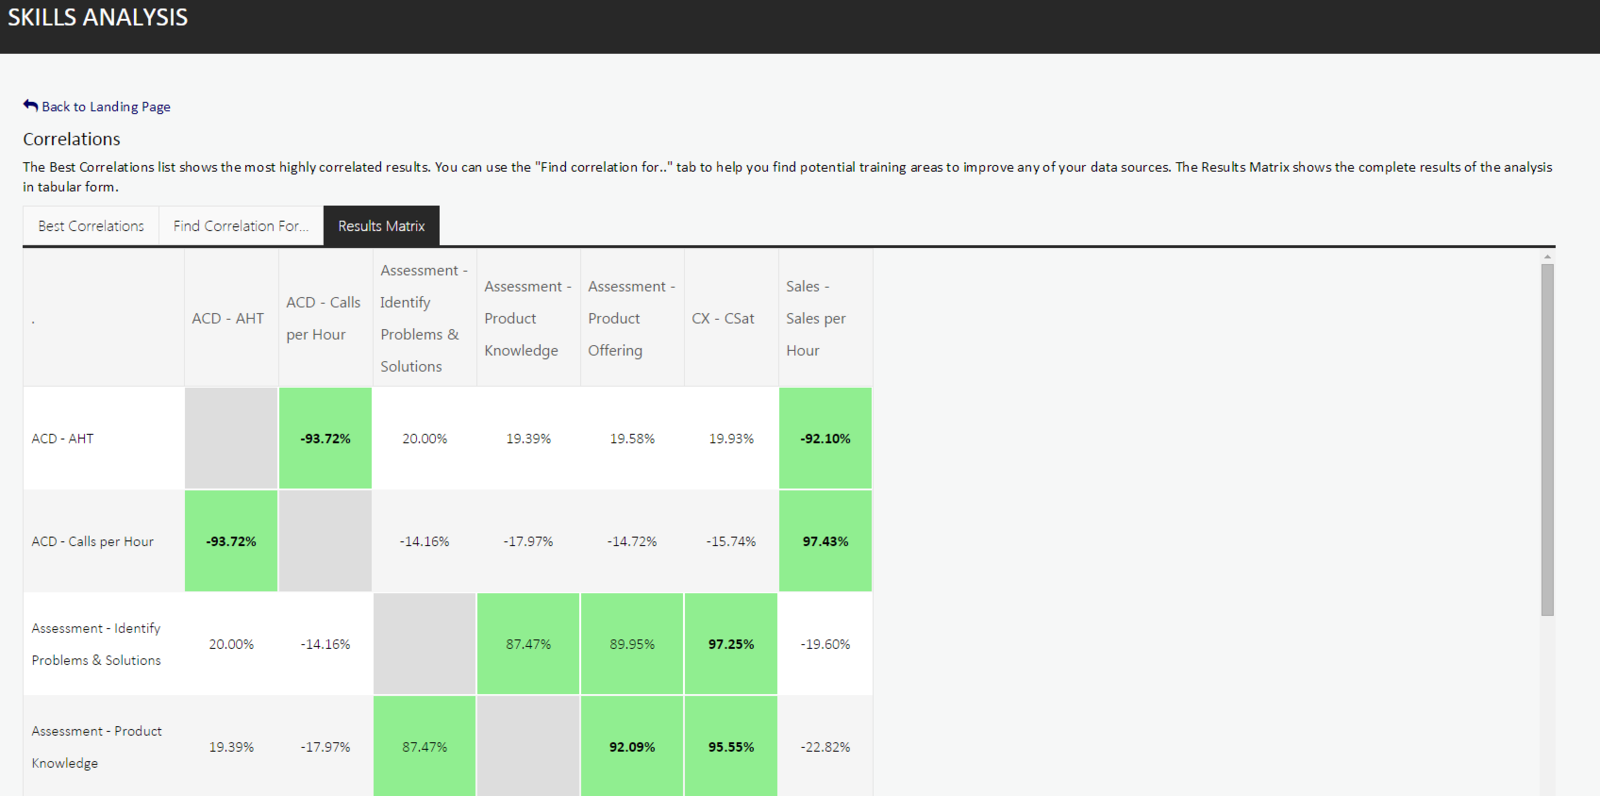Switch to Best Correlations tab
Viewport: 1600px width, 796px height.
coord(91,226)
